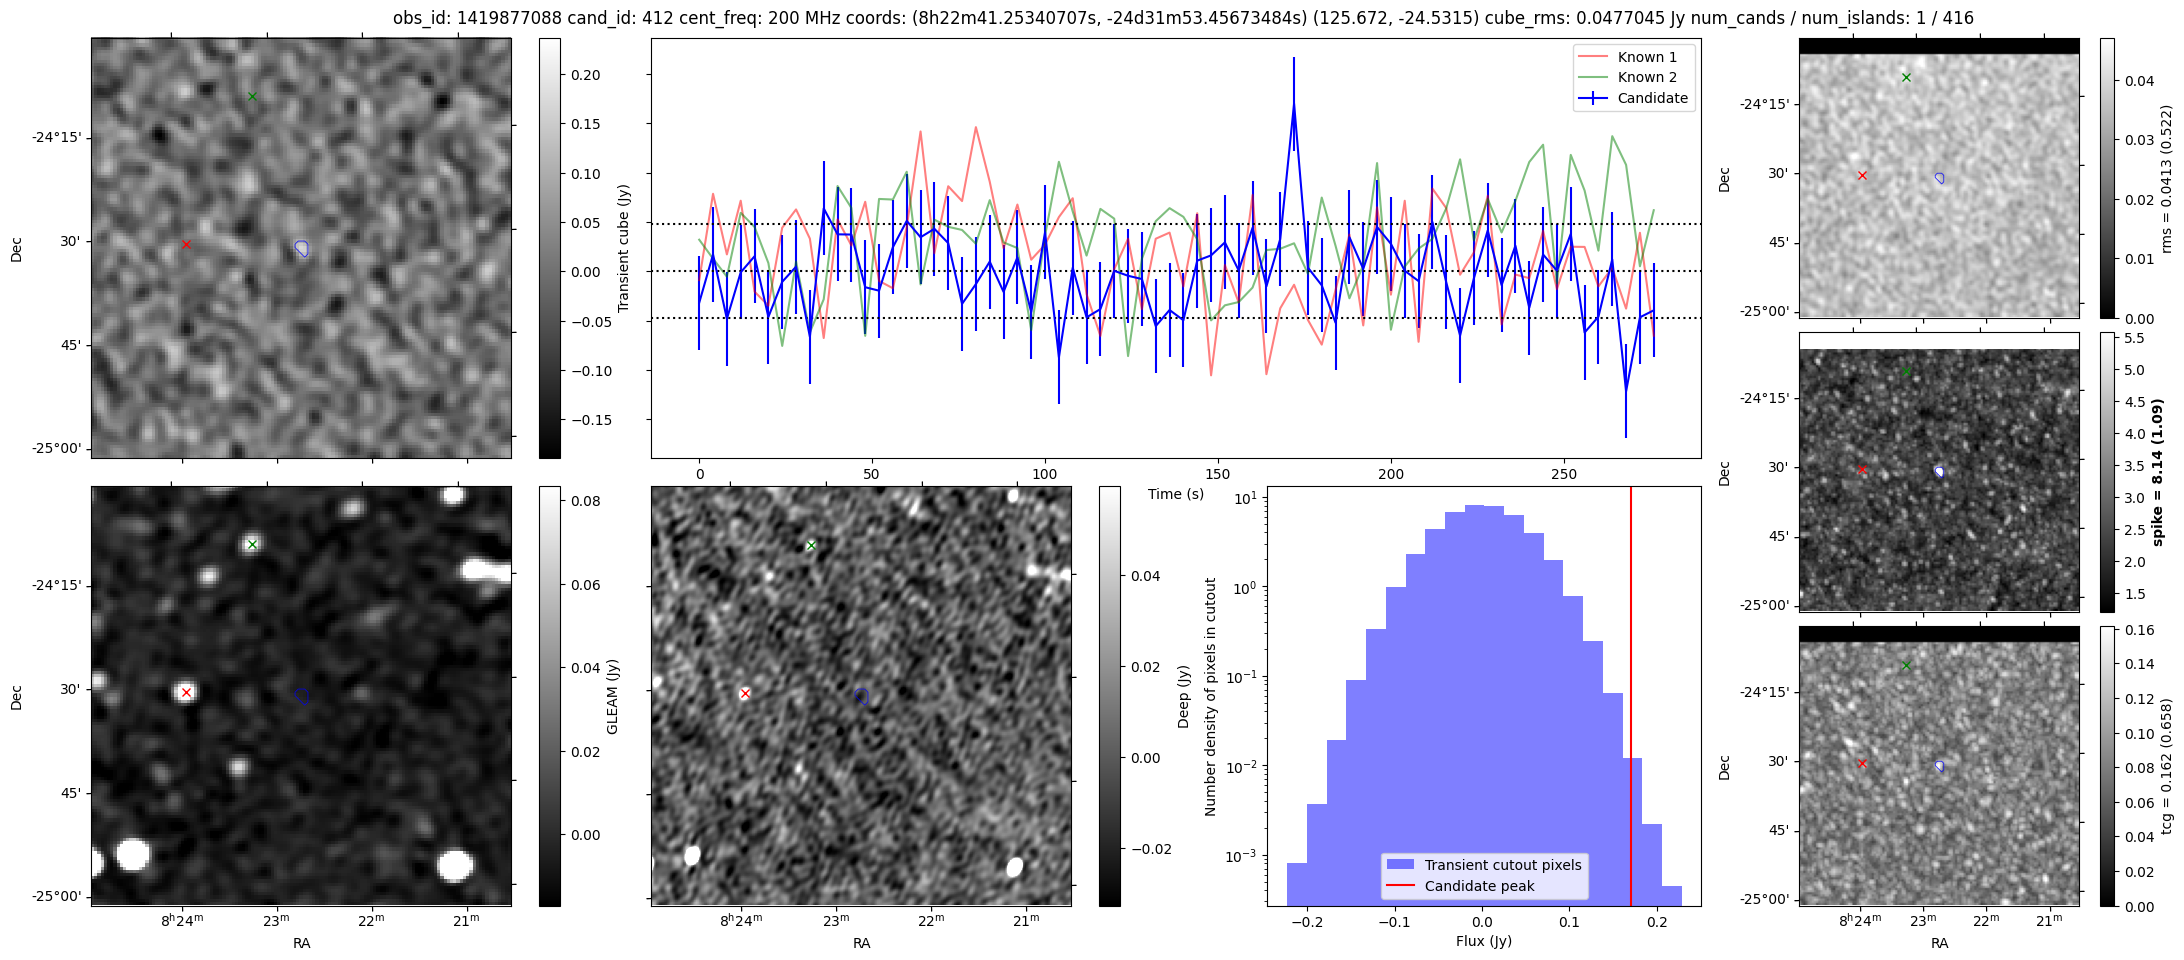Image resolution: width=2184 pixels, height=960 pixels.
Task: Click the transient cube colorbar beside the top-left image
Action: click(x=550, y=248)
